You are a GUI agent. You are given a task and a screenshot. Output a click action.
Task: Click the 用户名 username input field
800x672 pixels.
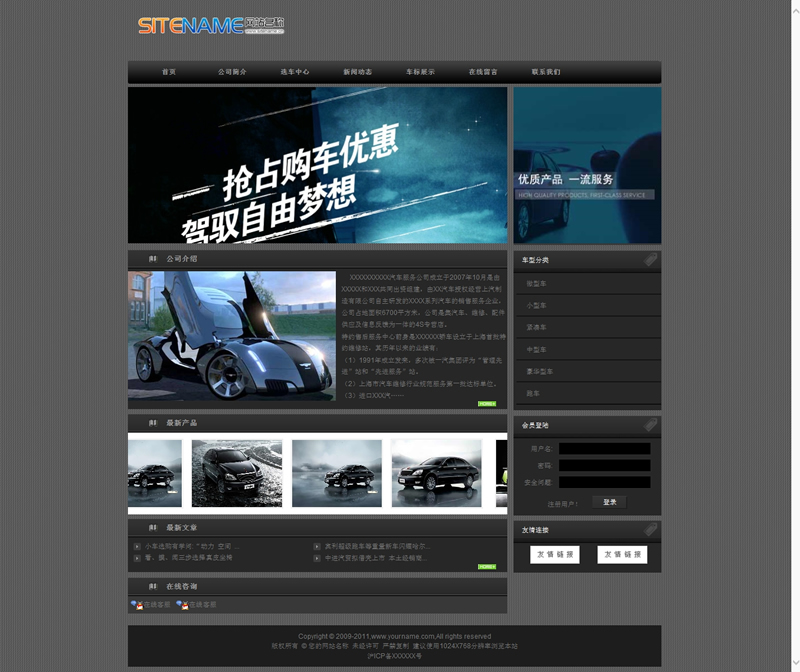tap(604, 449)
